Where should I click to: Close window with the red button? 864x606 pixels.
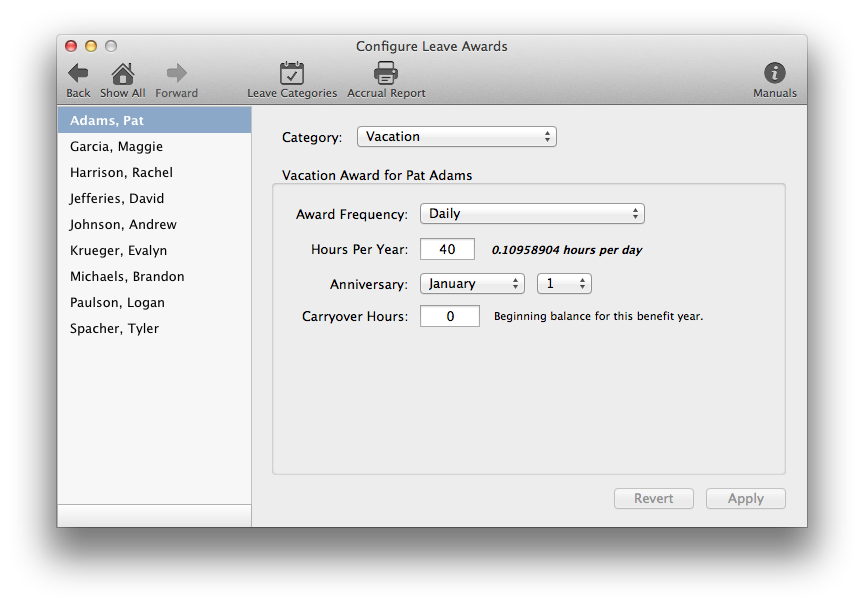coord(71,46)
